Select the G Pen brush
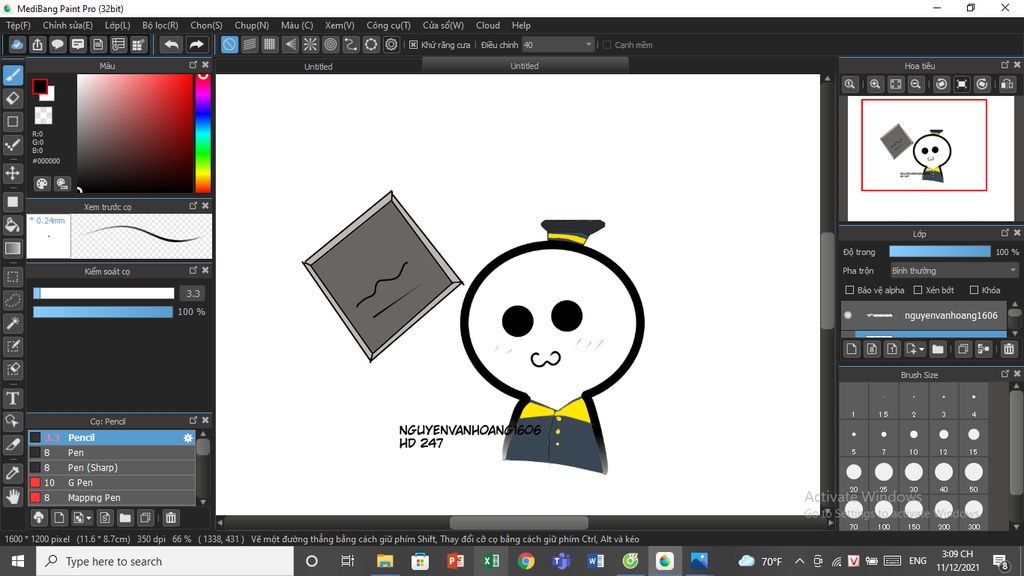The image size is (1024, 576). point(112,483)
